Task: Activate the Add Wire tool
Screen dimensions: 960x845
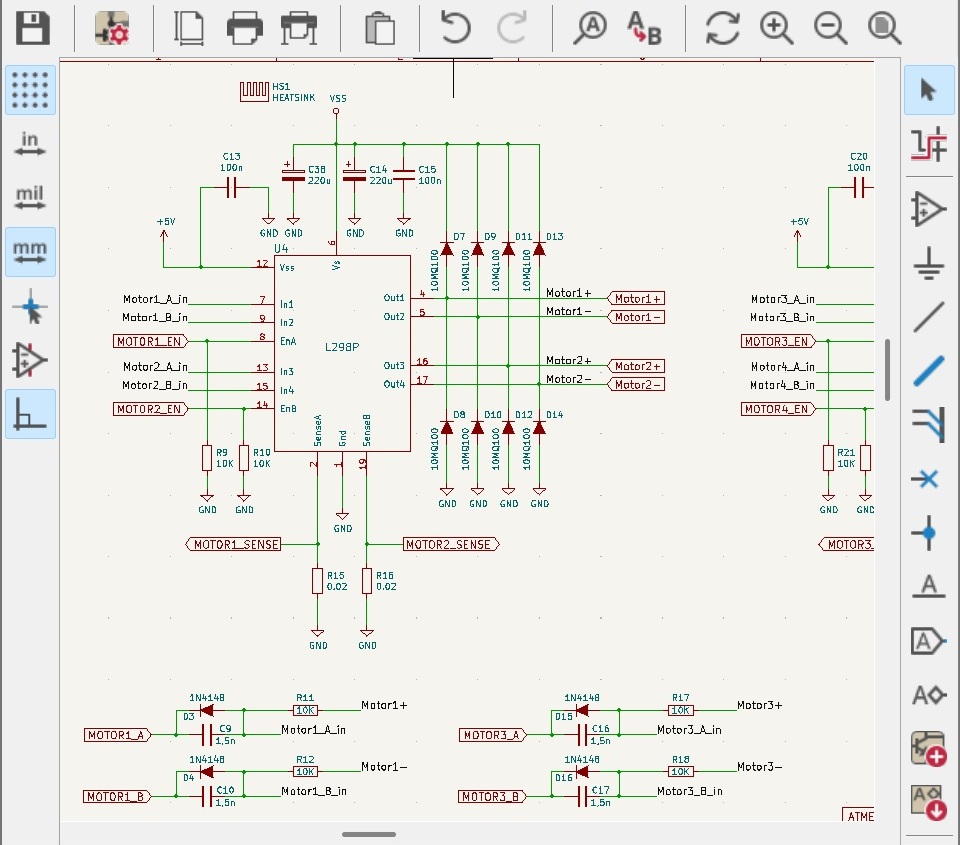Action: [928, 317]
